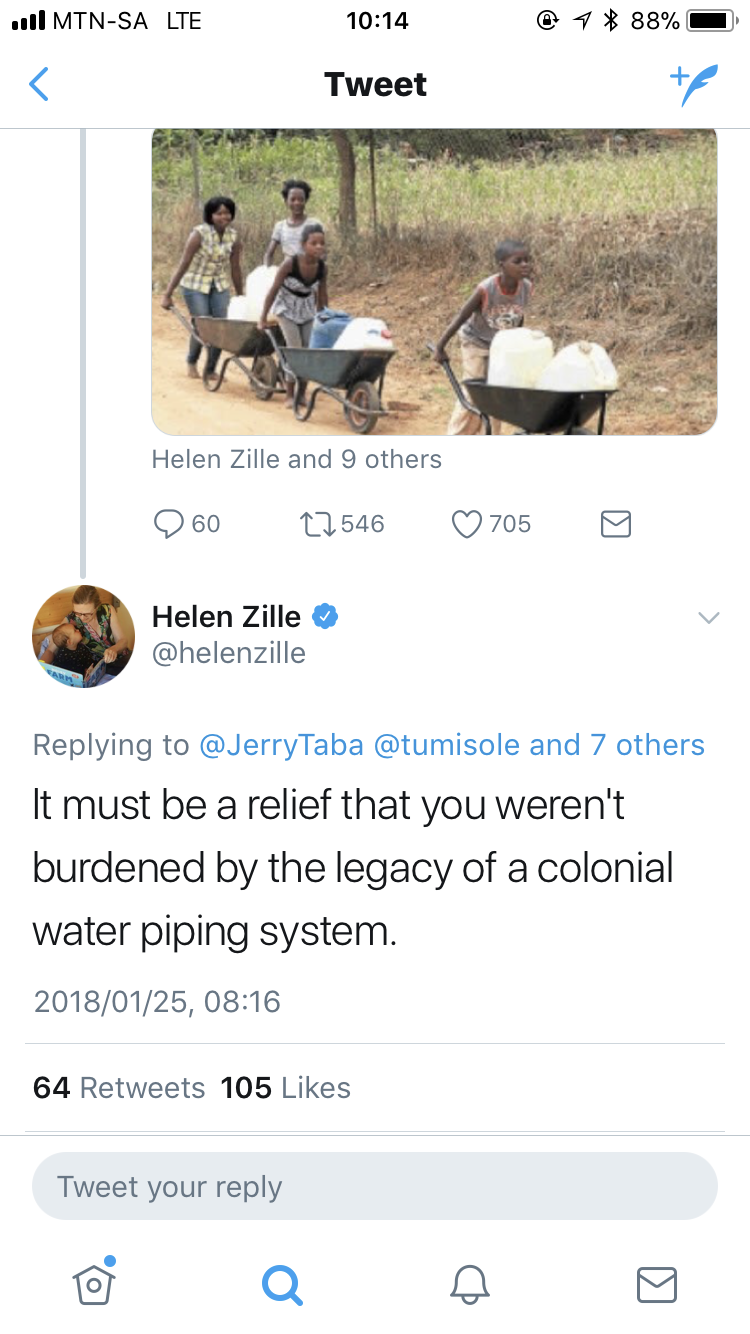This screenshot has width=750, height=1334.
Task: Open Direct Messages envelope tab
Action: tap(657, 1282)
